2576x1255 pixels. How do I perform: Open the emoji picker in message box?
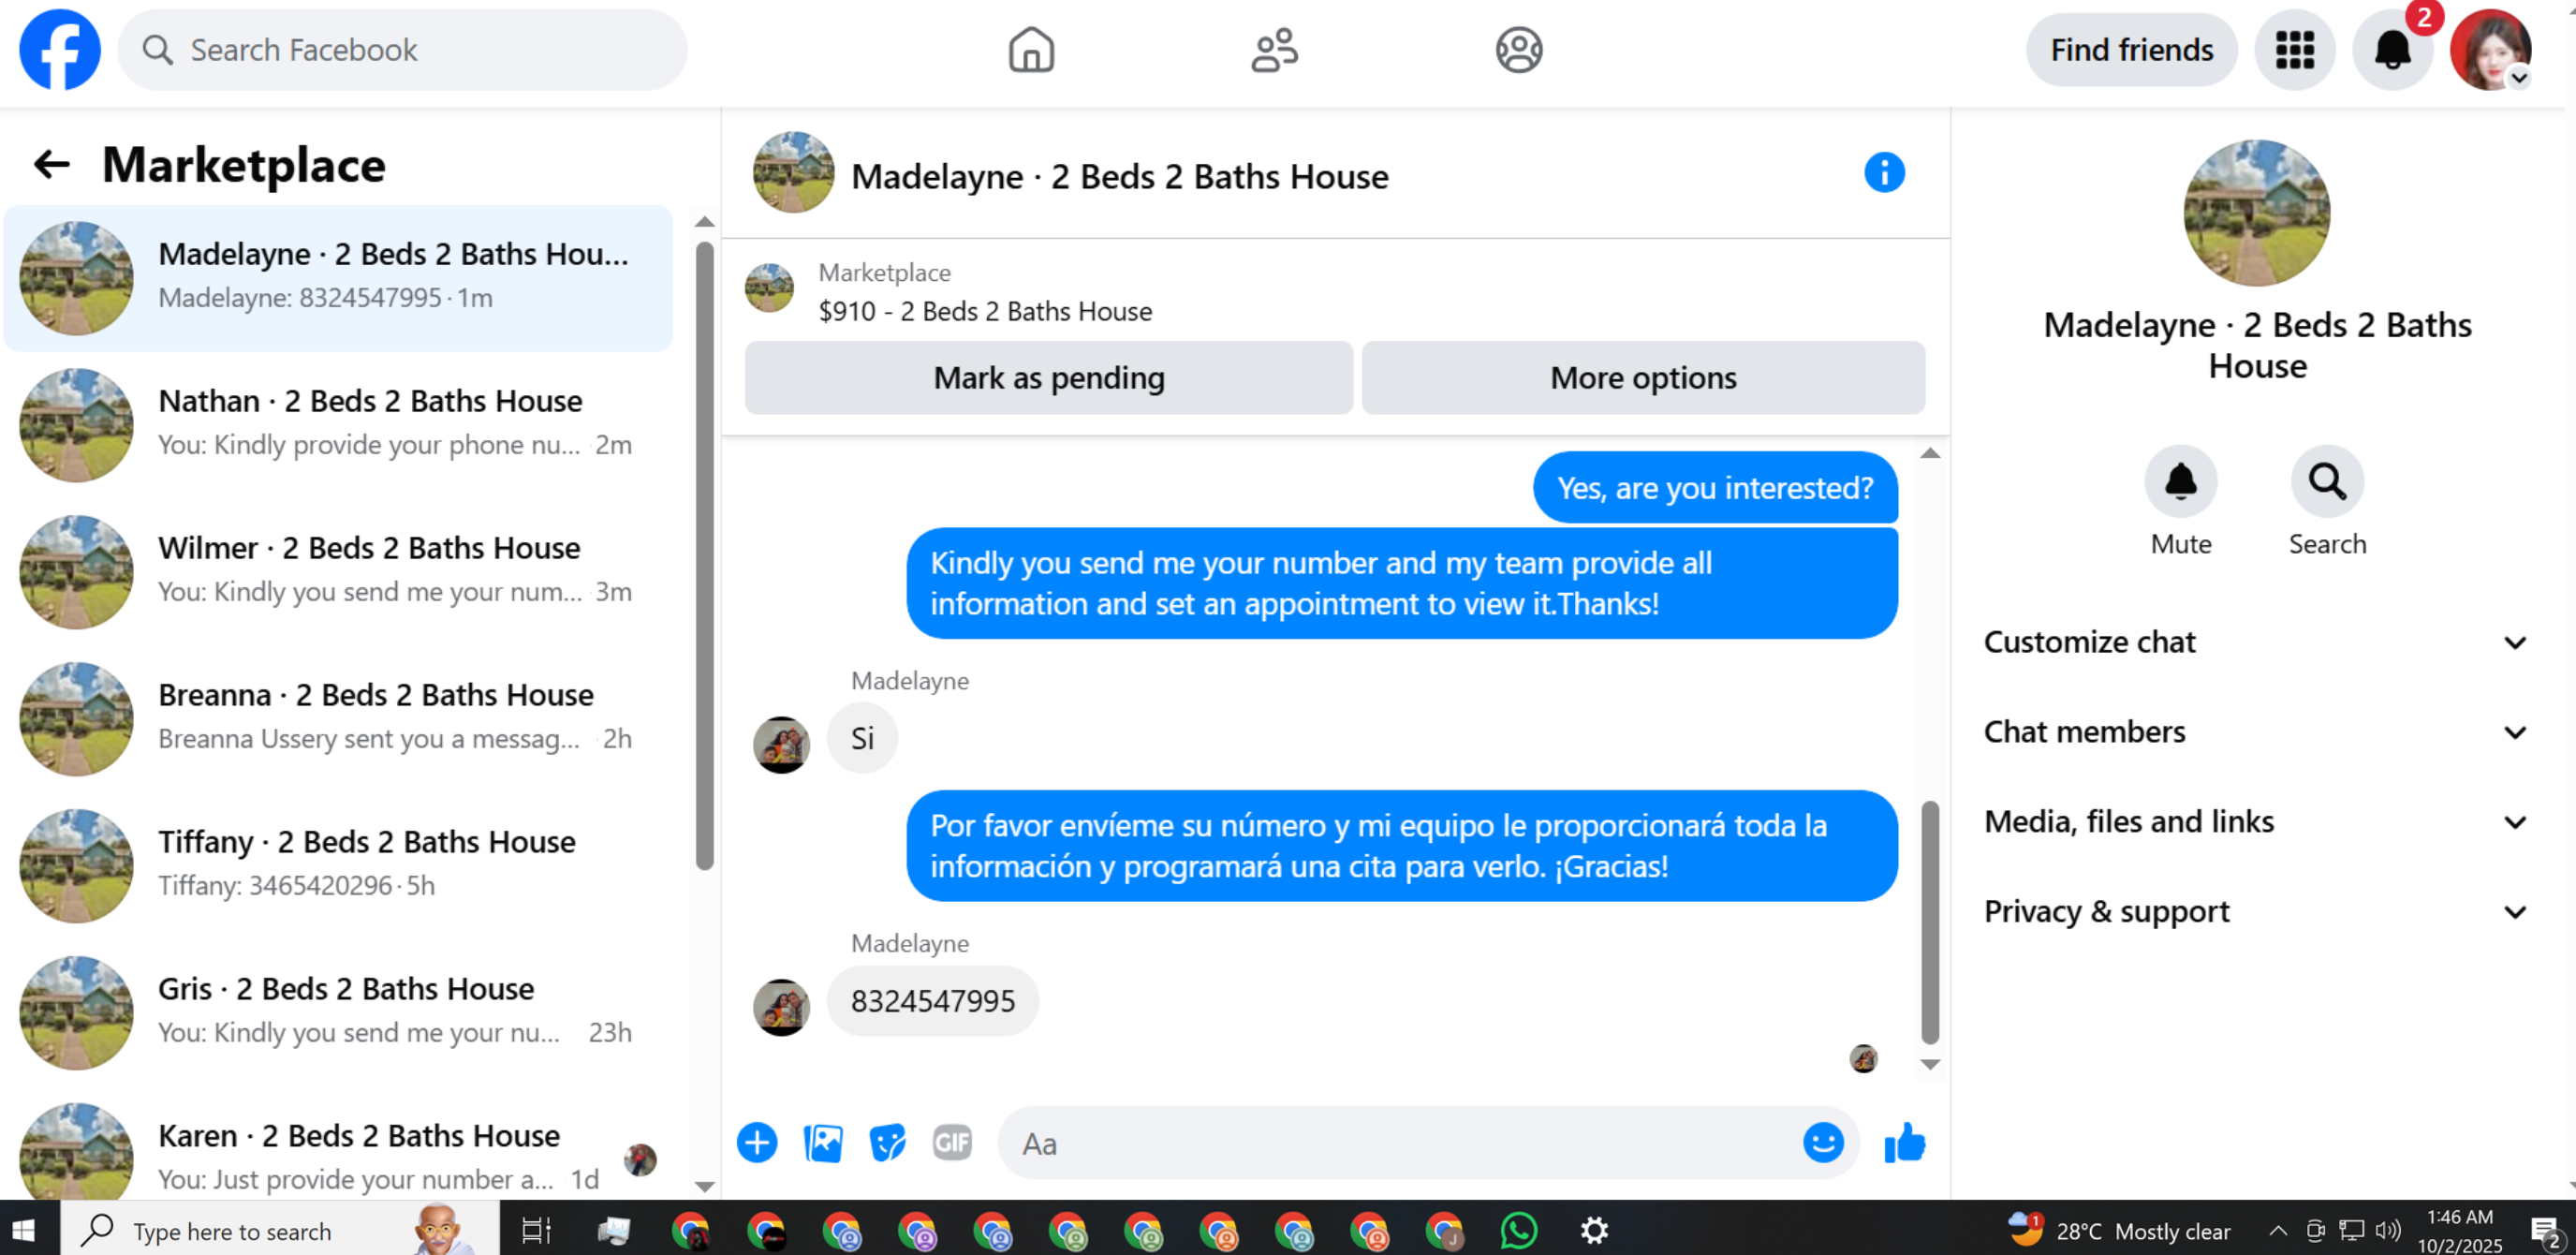pyautogui.click(x=1822, y=1142)
